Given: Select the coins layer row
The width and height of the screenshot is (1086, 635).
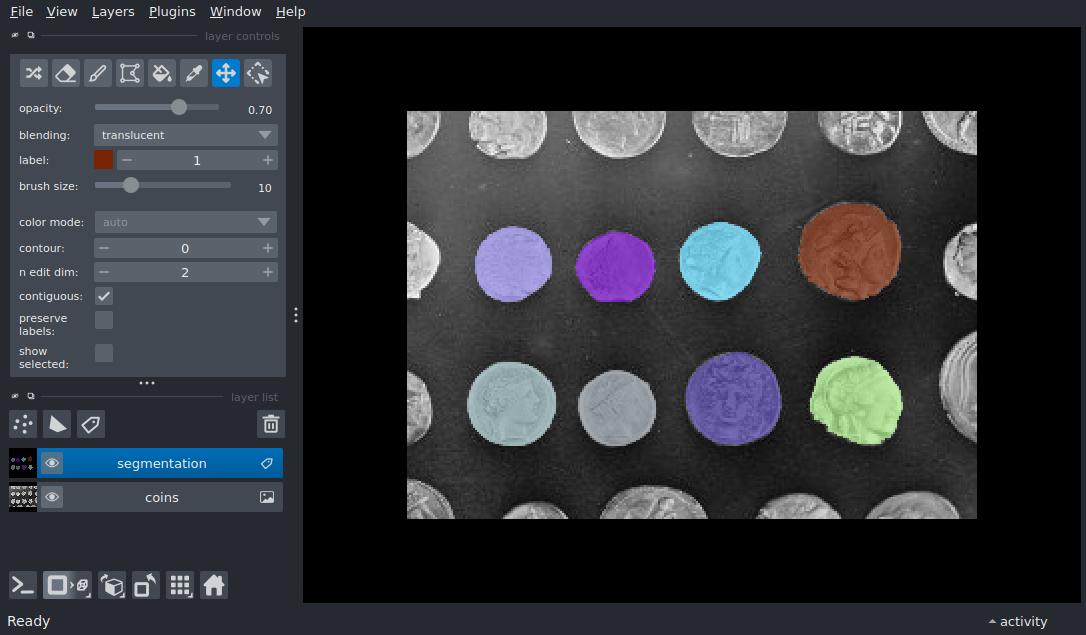Looking at the screenshot, I should click(145, 497).
